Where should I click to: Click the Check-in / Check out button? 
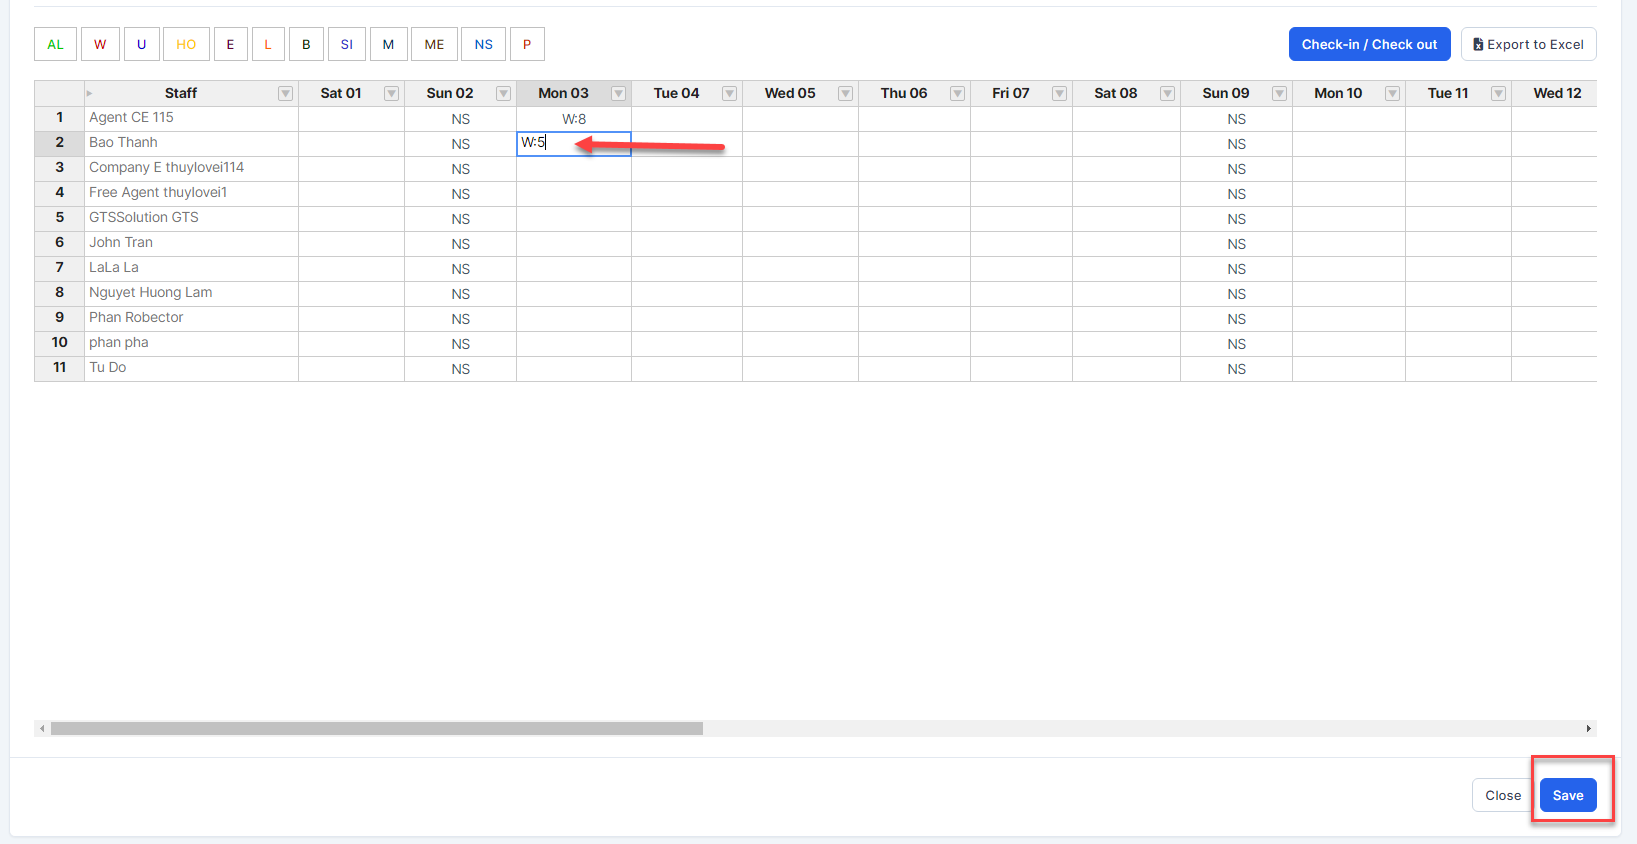click(1369, 44)
